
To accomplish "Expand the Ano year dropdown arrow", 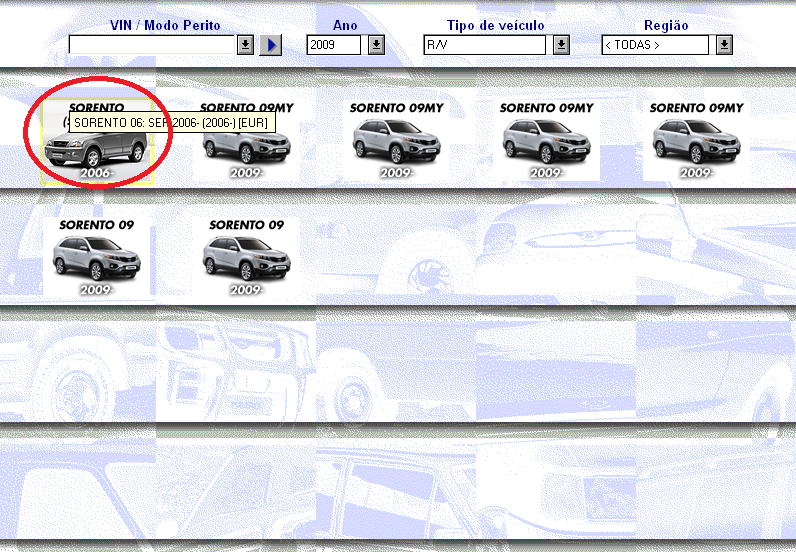I will pos(376,45).
